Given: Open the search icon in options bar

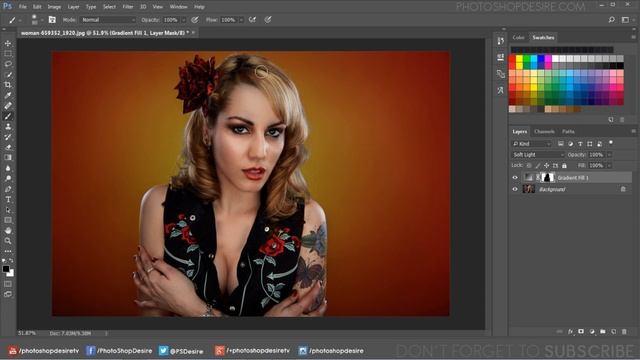Looking at the screenshot, I should pos(611,20).
